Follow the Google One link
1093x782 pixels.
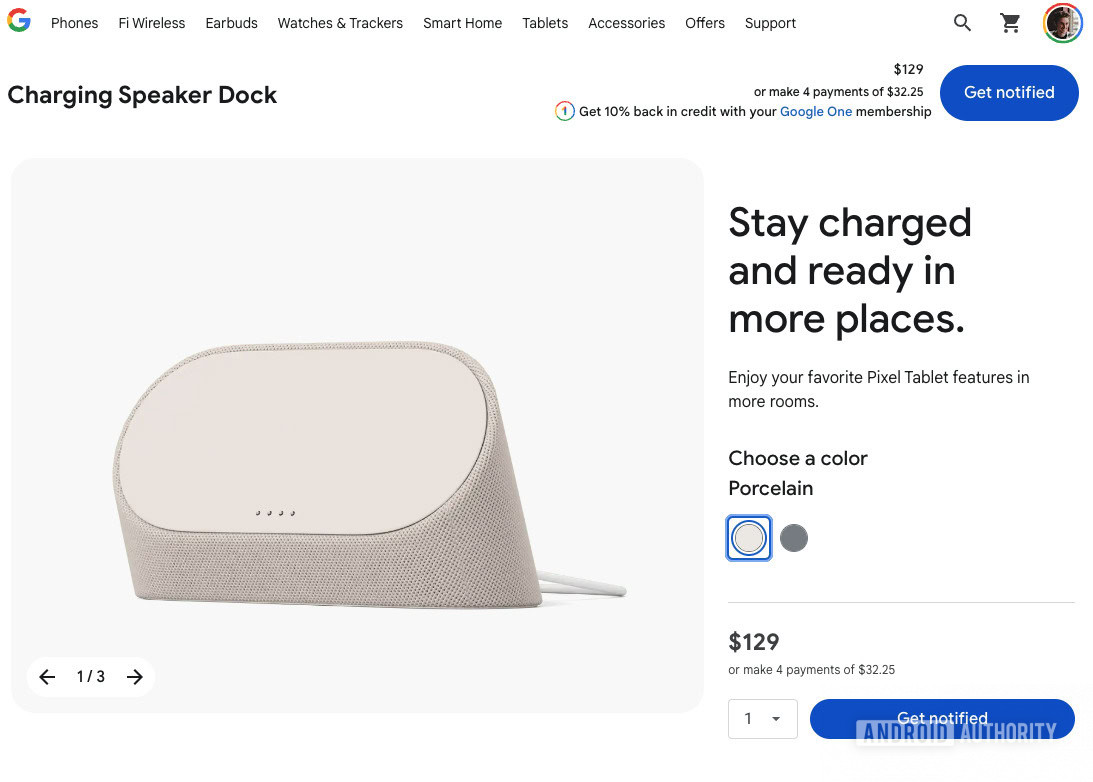(x=816, y=112)
